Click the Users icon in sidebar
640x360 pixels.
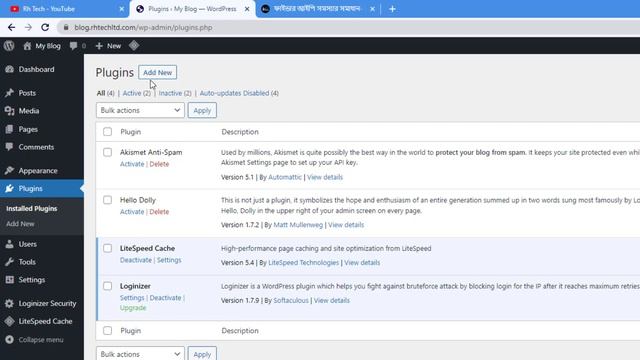click(x=9, y=244)
